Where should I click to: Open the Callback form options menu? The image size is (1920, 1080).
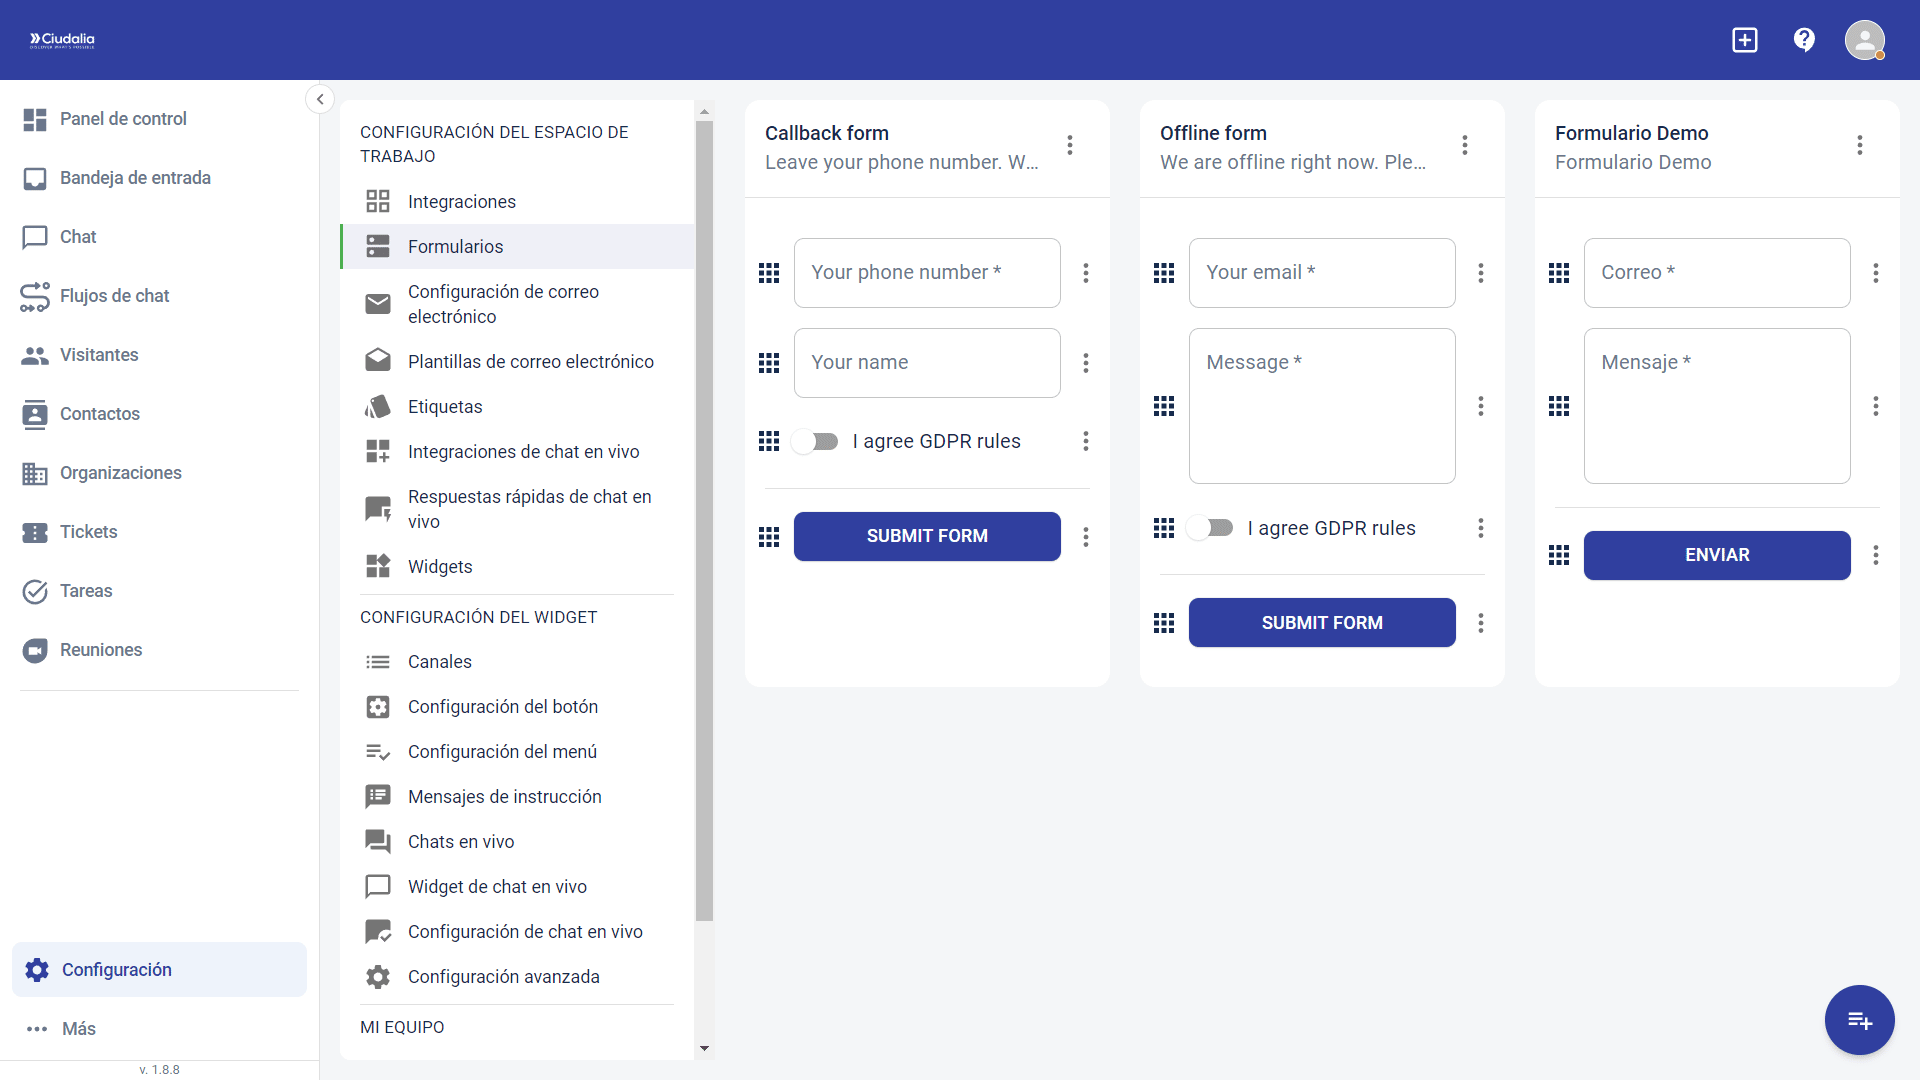tap(1069, 145)
